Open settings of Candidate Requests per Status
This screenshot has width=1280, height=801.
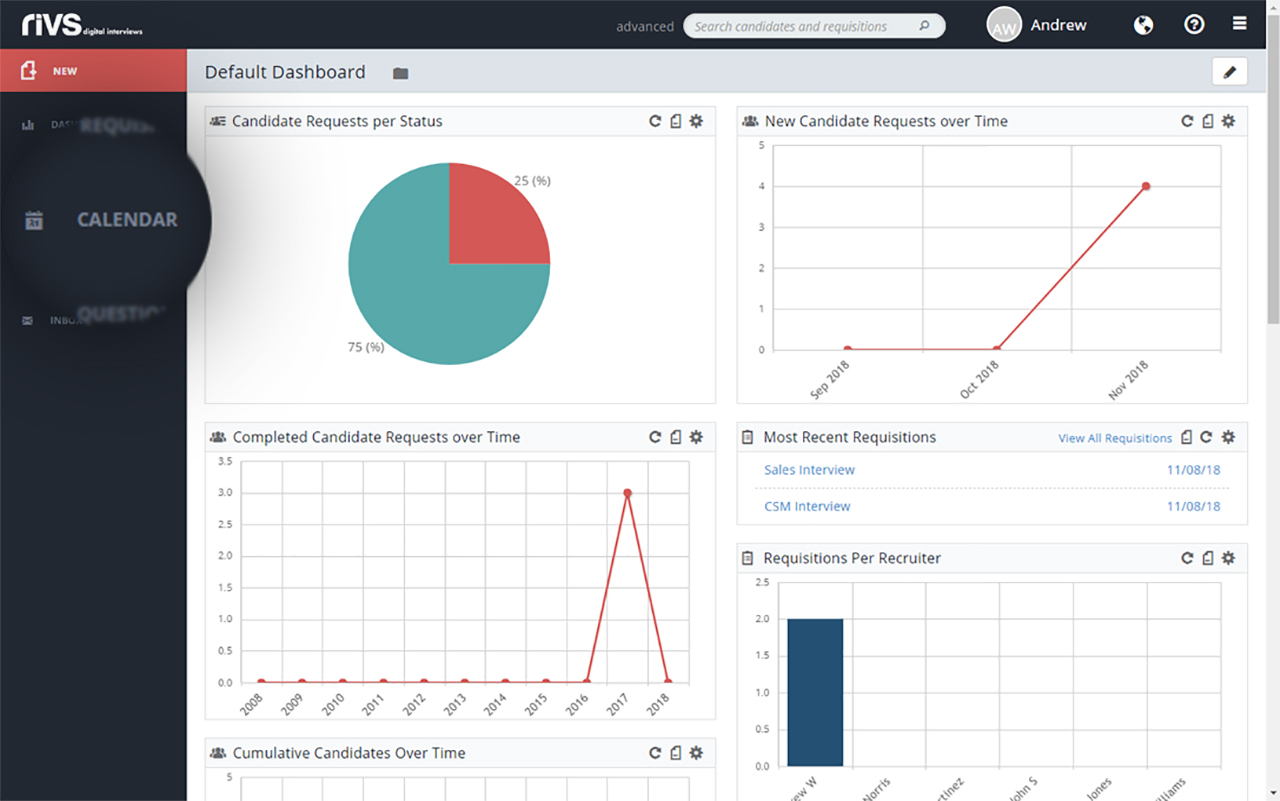click(696, 121)
